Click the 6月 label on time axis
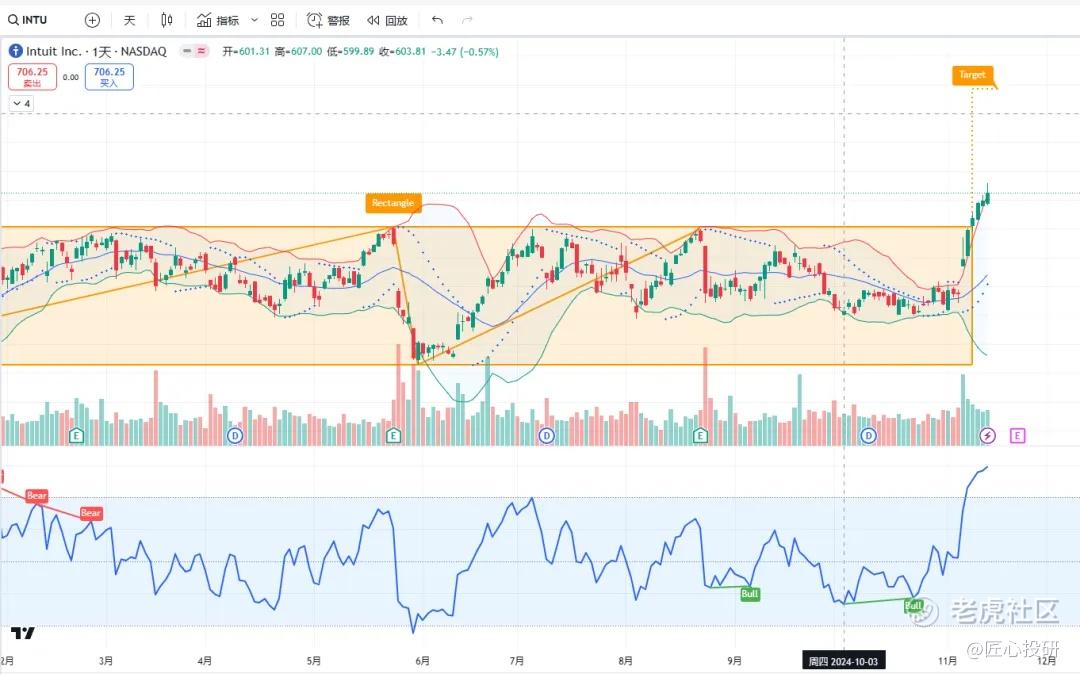Screen dimensions: 1080x674 [x=422, y=661]
